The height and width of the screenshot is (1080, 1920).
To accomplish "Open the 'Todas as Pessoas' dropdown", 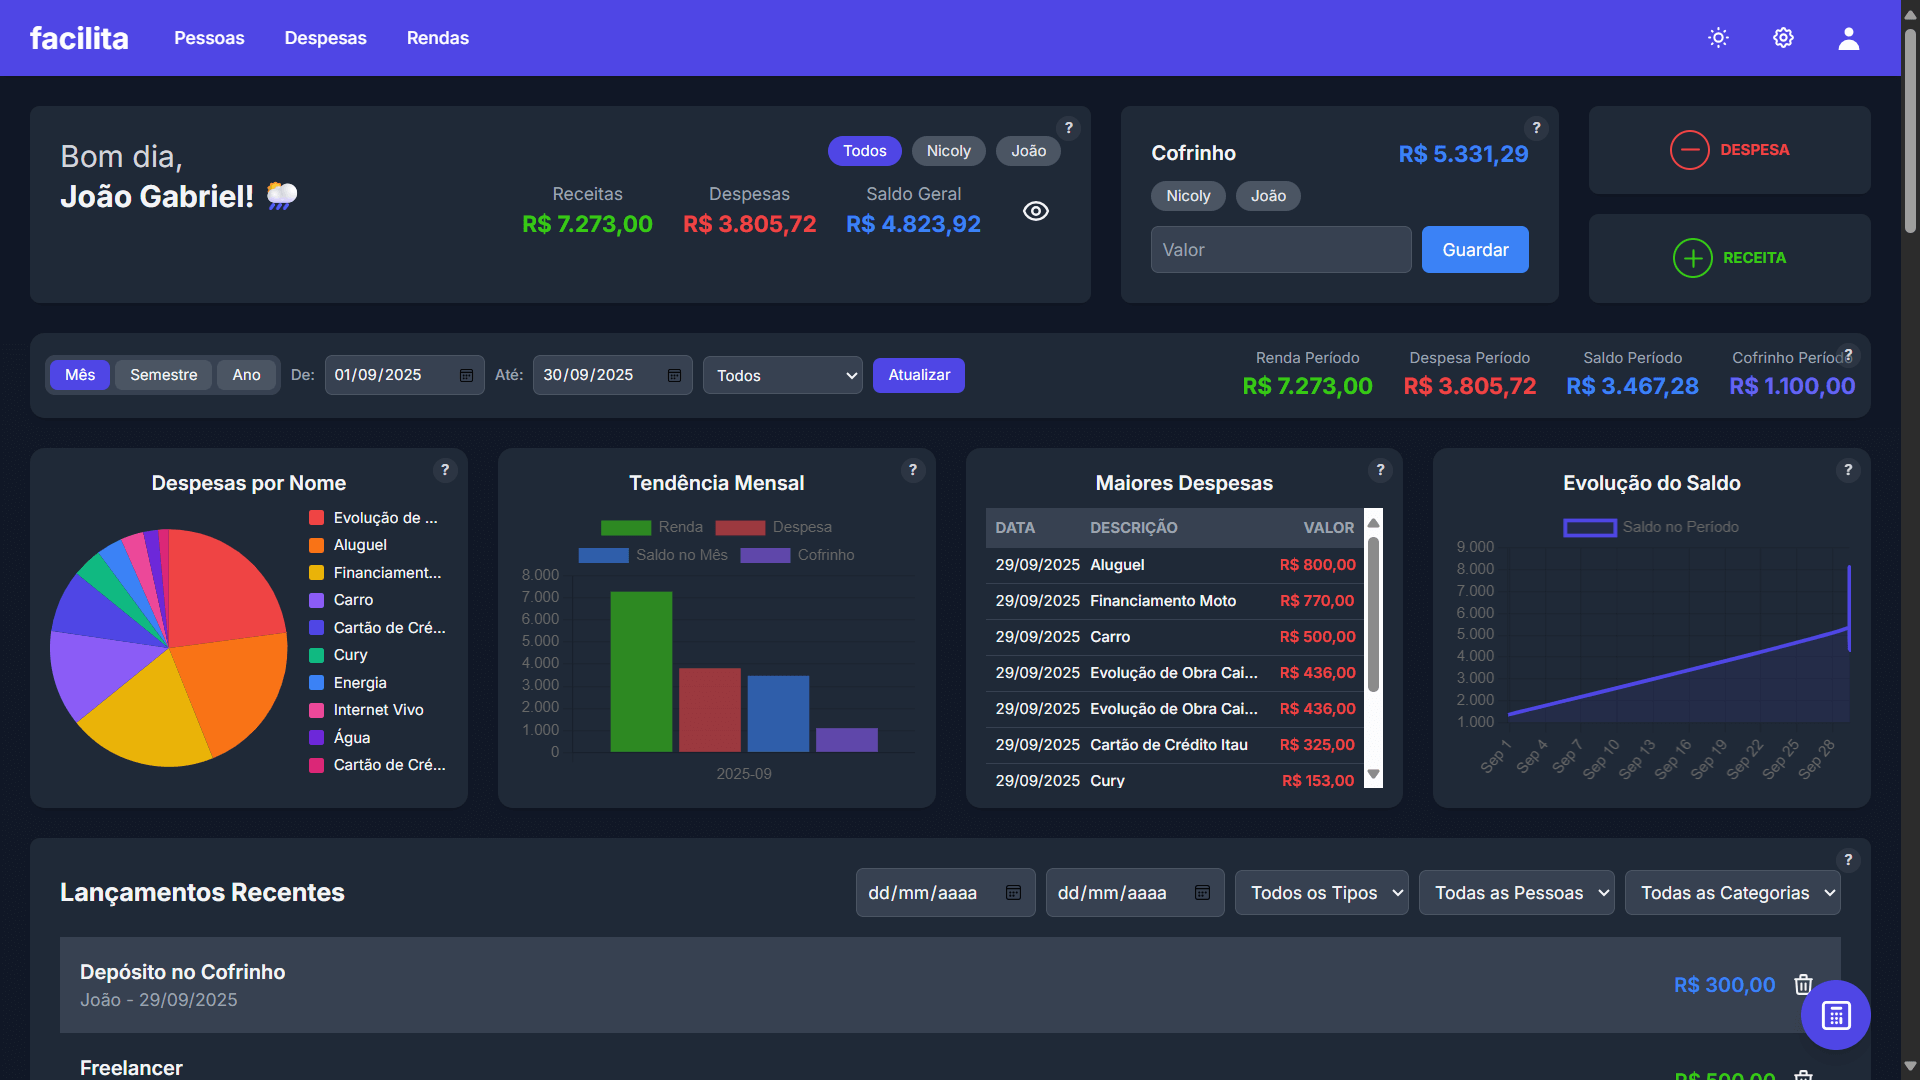I will coord(1516,892).
